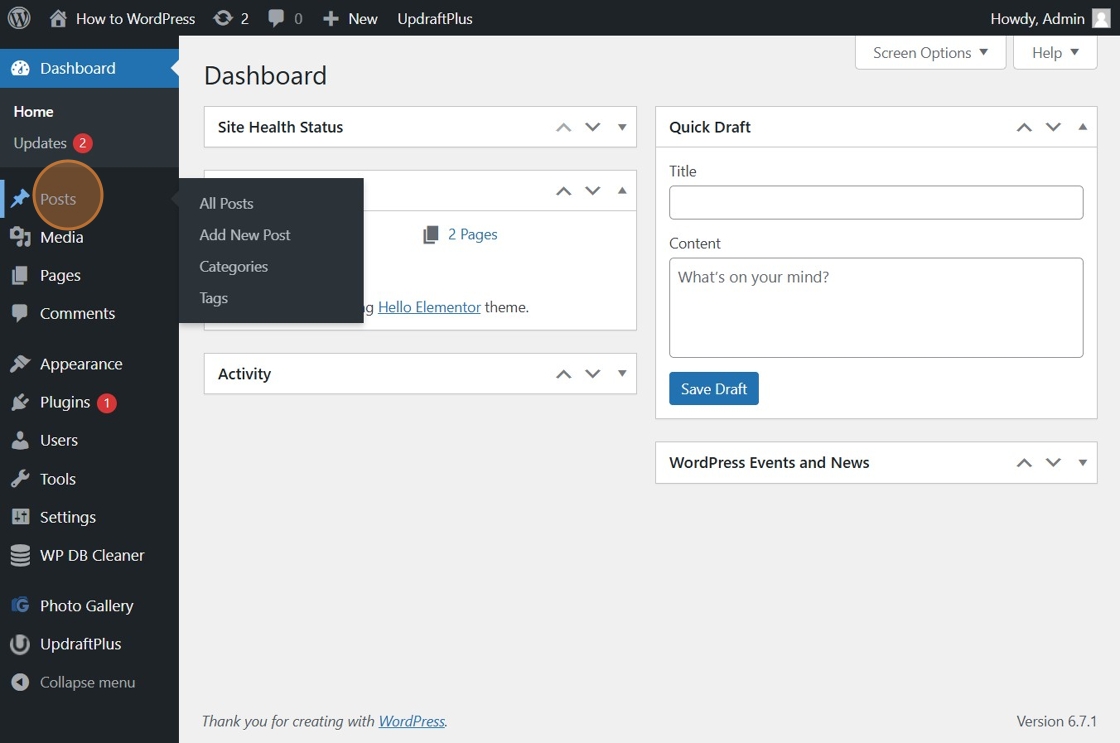Image resolution: width=1120 pixels, height=743 pixels.
Task: Click the Media icon in sidebar
Action: tap(20, 236)
